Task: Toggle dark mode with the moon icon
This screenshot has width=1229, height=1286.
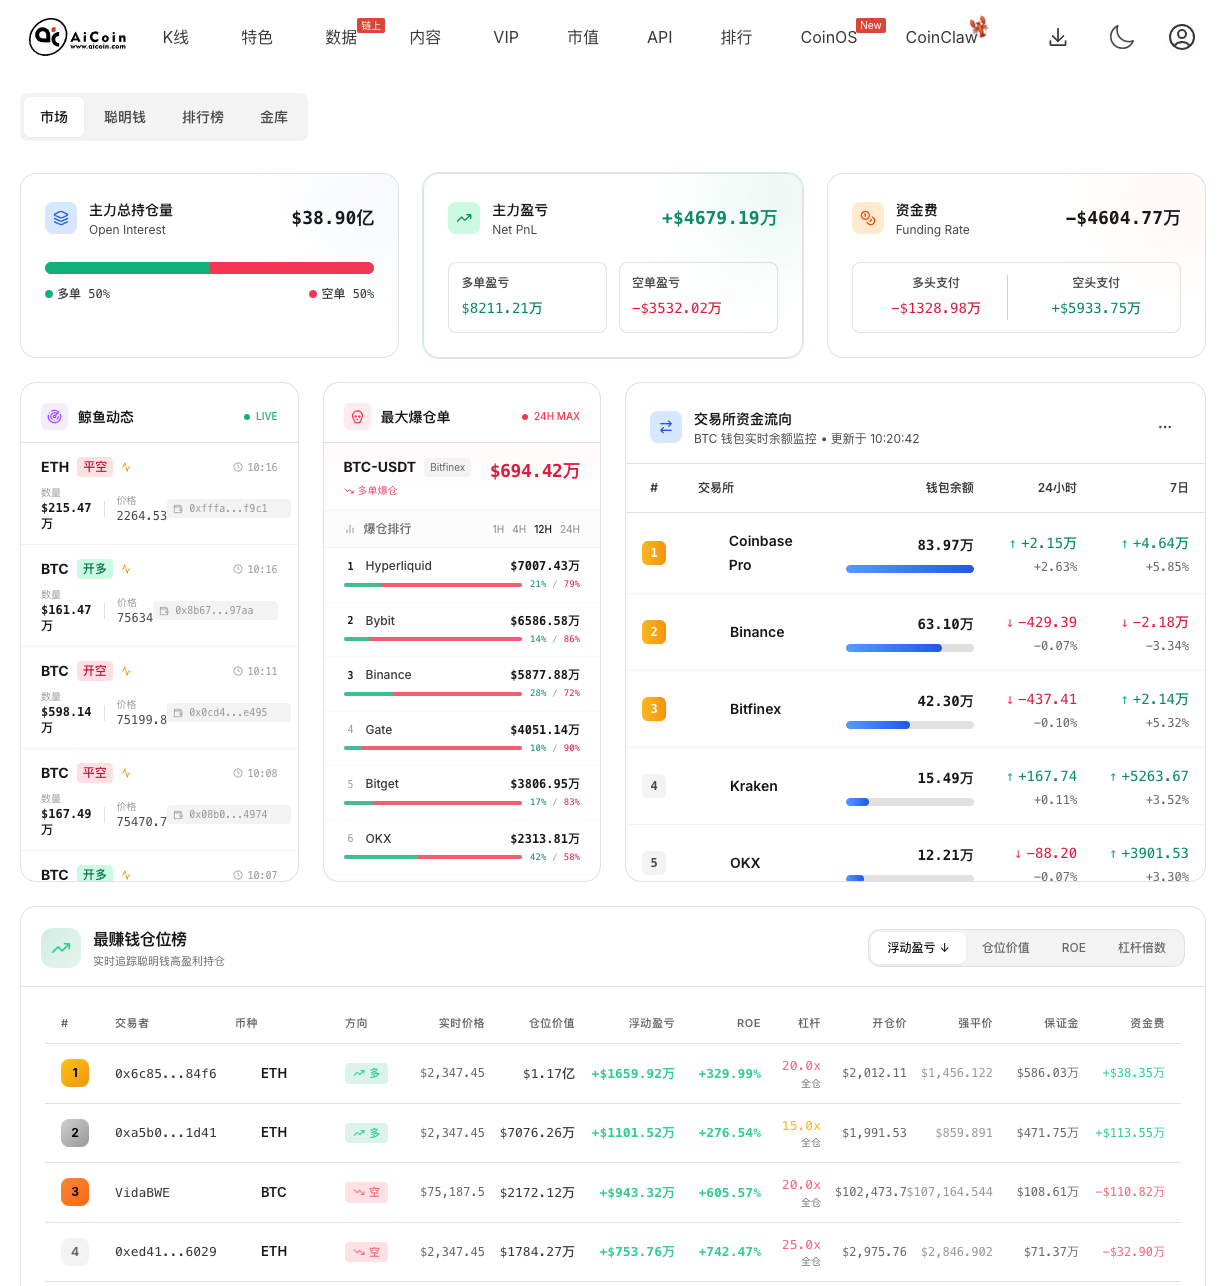Action: (x=1121, y=36)
